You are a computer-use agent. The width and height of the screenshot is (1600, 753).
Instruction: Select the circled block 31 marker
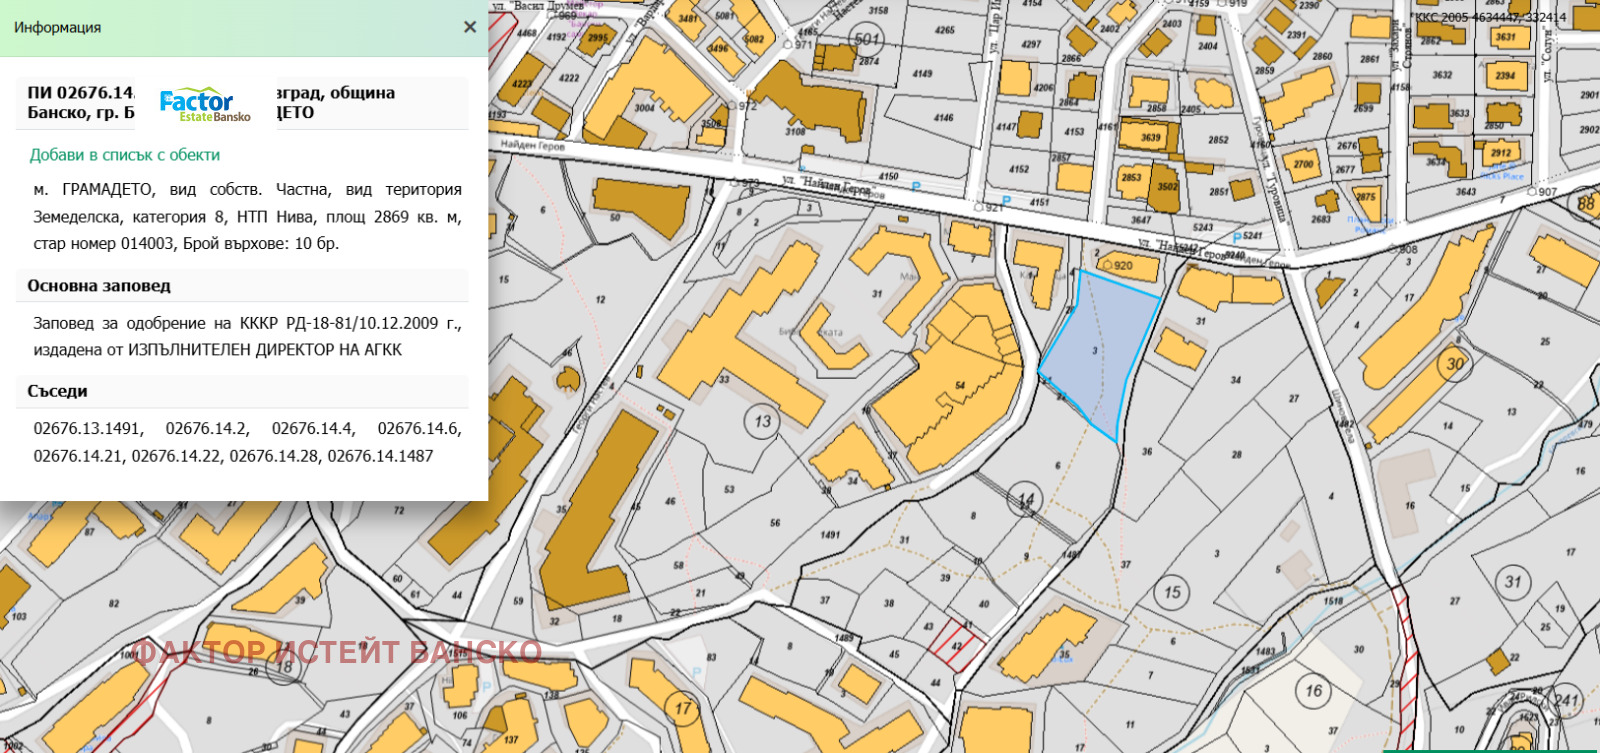pyautogui.click(x=1513, y=581)
